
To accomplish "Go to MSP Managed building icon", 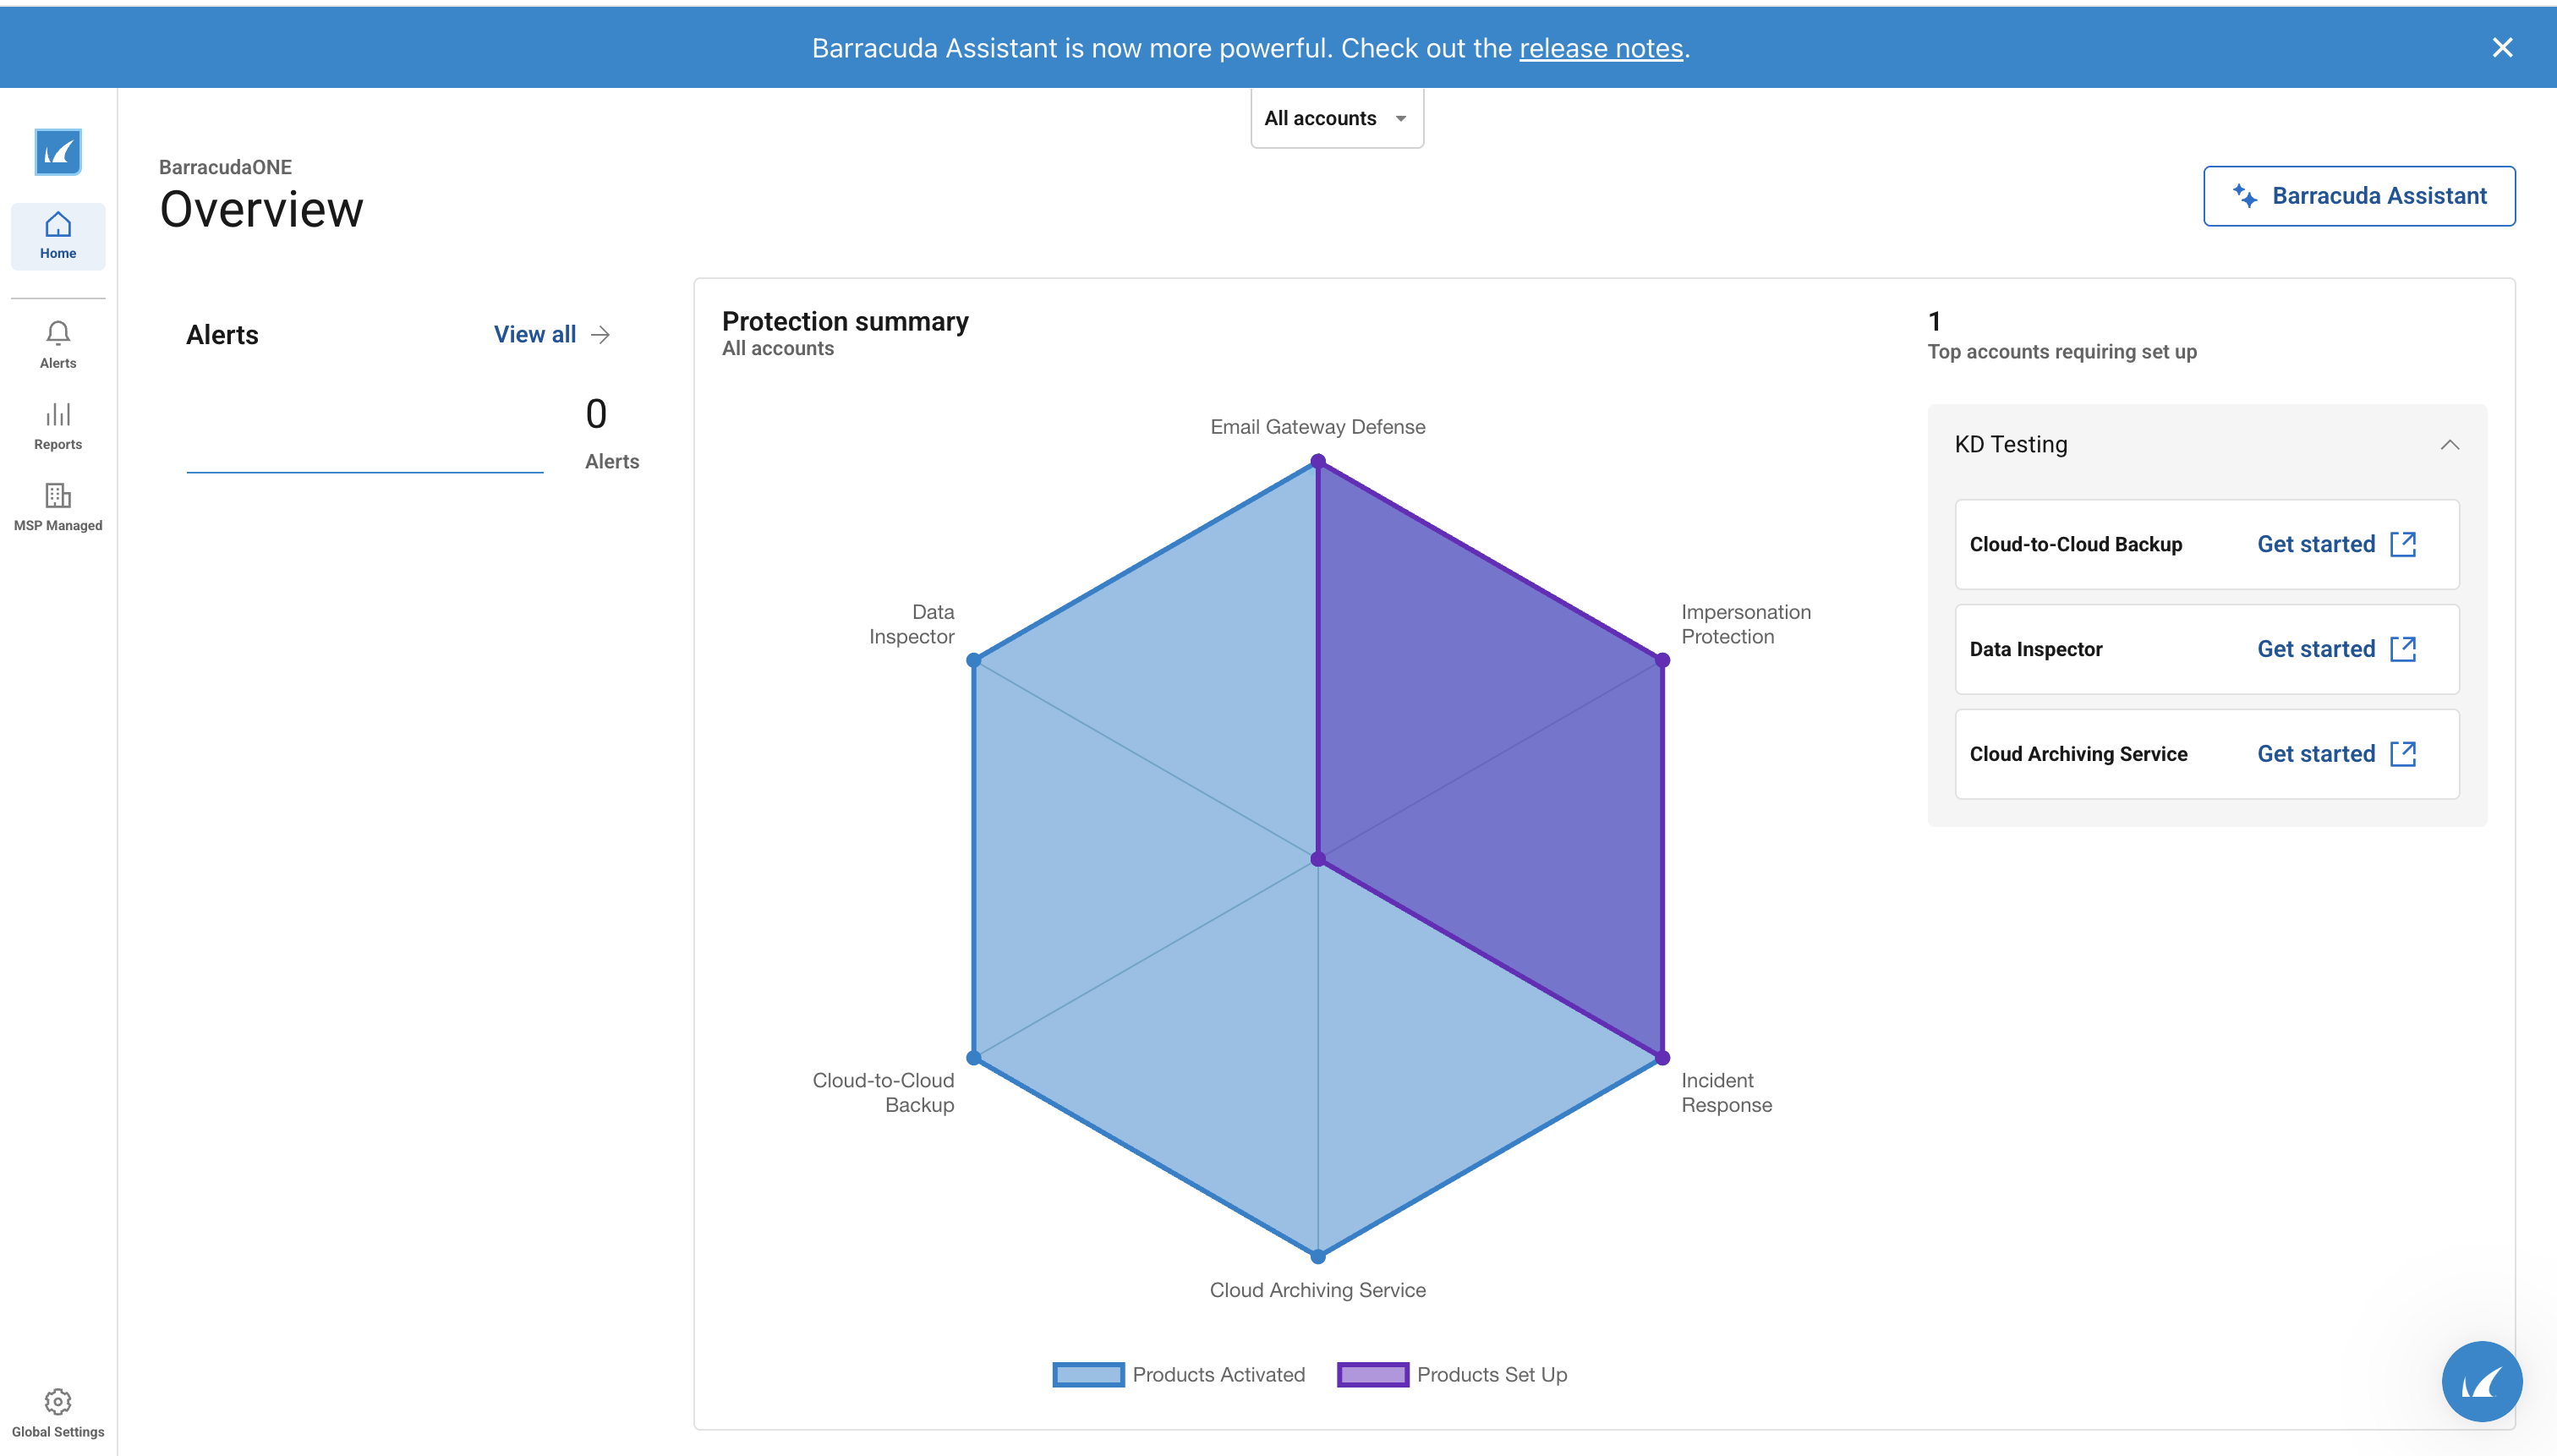I will tap(58, 495).
